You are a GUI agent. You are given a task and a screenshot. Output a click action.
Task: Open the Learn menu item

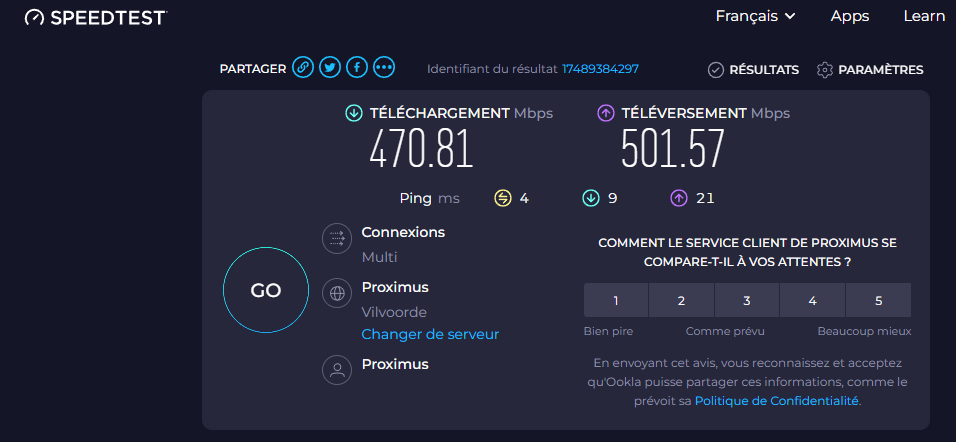(x=924, y=16)
